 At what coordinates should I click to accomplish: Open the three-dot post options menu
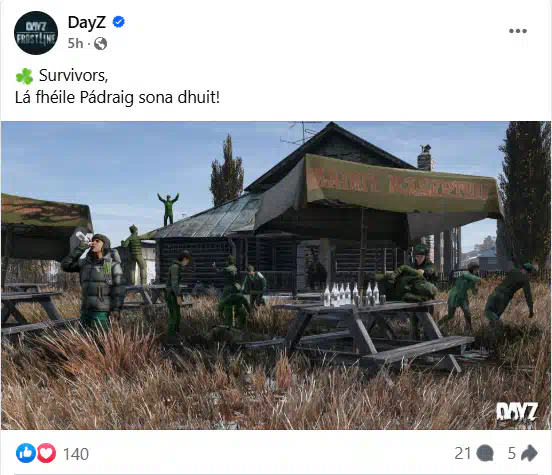coord(518,31)
